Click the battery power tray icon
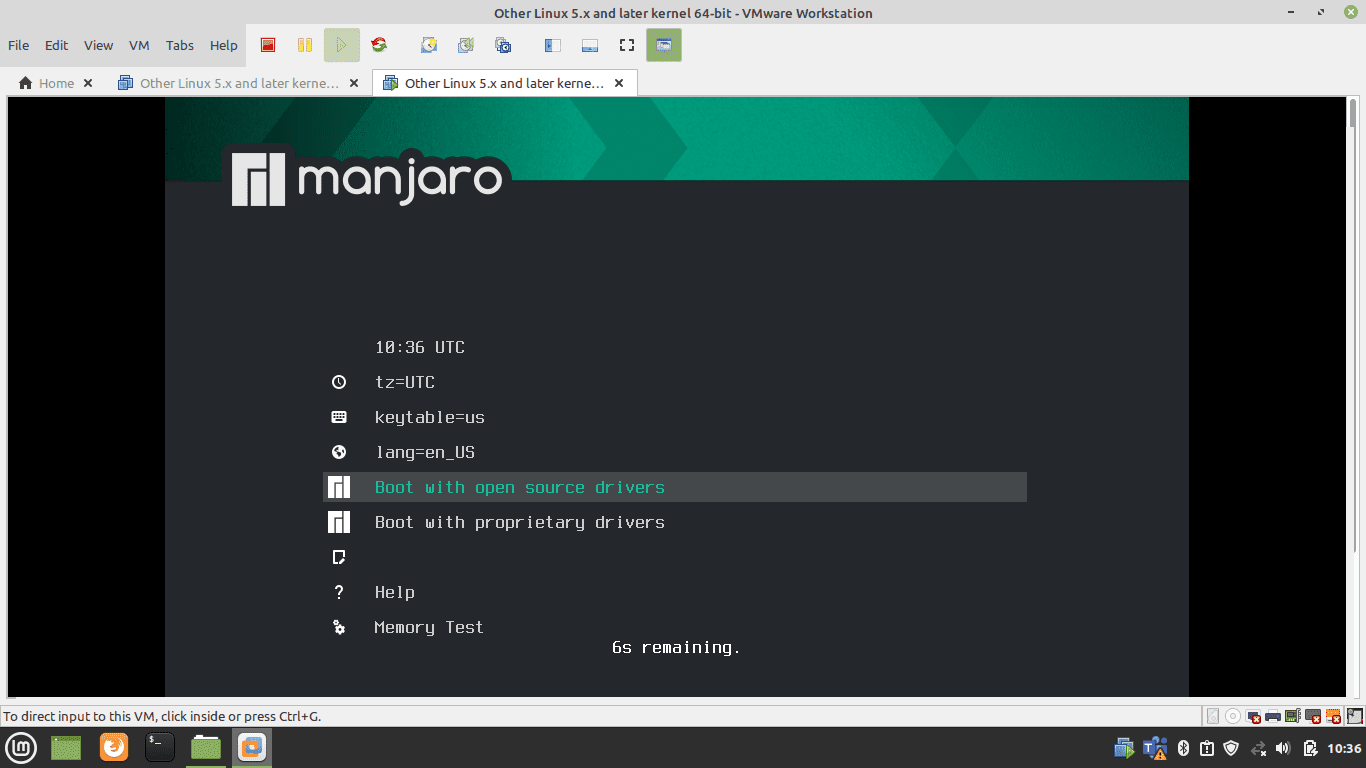 click(1310, 748)
